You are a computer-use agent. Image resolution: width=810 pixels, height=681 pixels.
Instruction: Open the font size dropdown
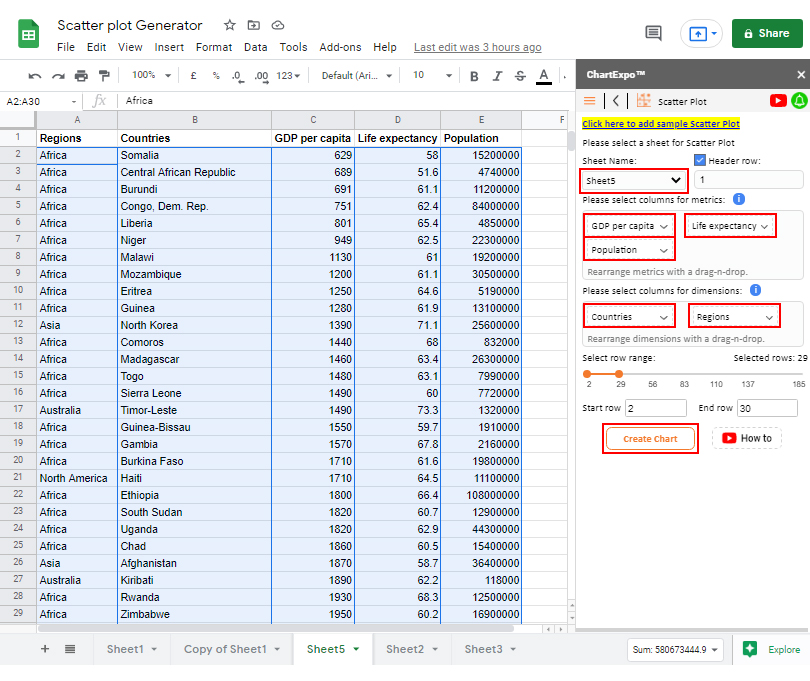coord(432,75)
